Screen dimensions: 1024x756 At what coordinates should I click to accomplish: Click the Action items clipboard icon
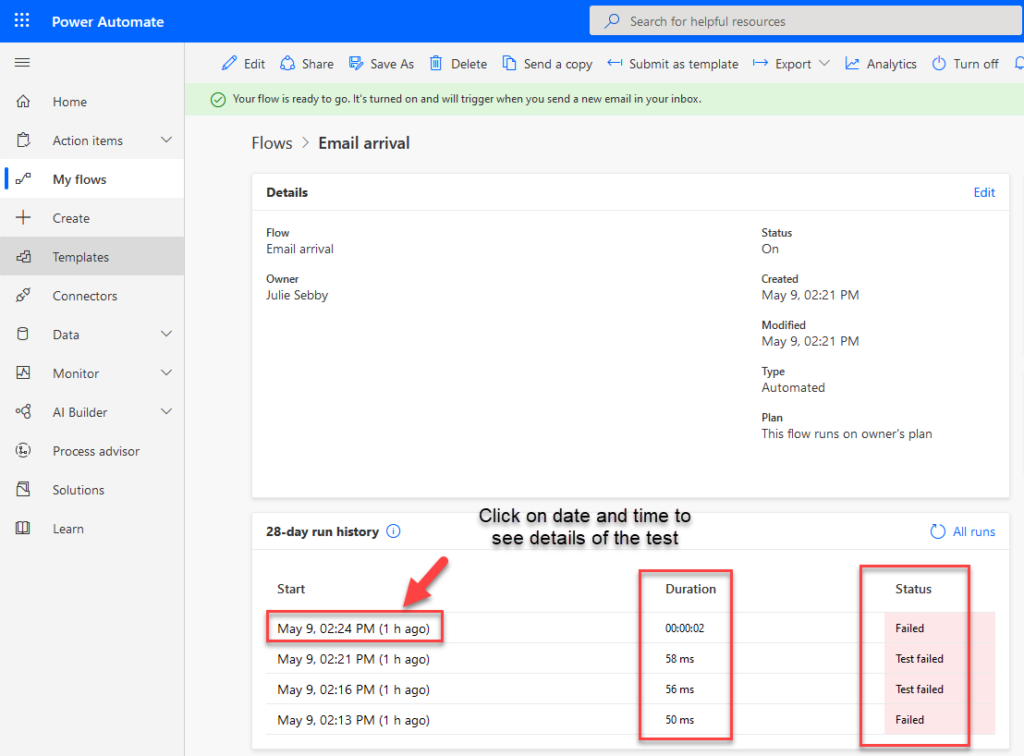(x=23, y=140)
